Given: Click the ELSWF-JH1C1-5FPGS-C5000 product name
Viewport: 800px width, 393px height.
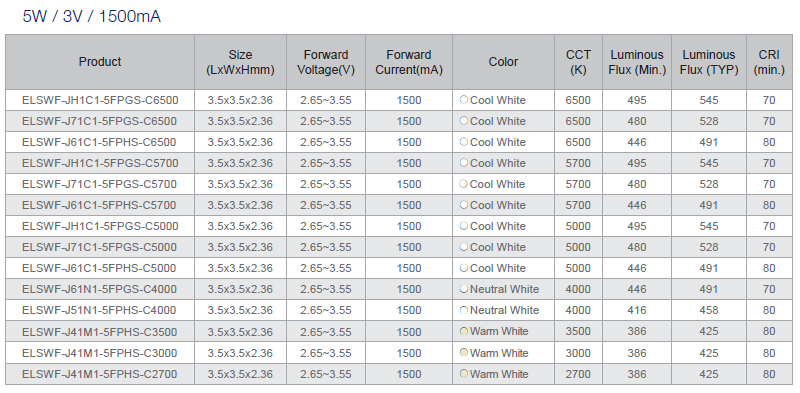Looking at the screenshot, I should click(100, 226).
